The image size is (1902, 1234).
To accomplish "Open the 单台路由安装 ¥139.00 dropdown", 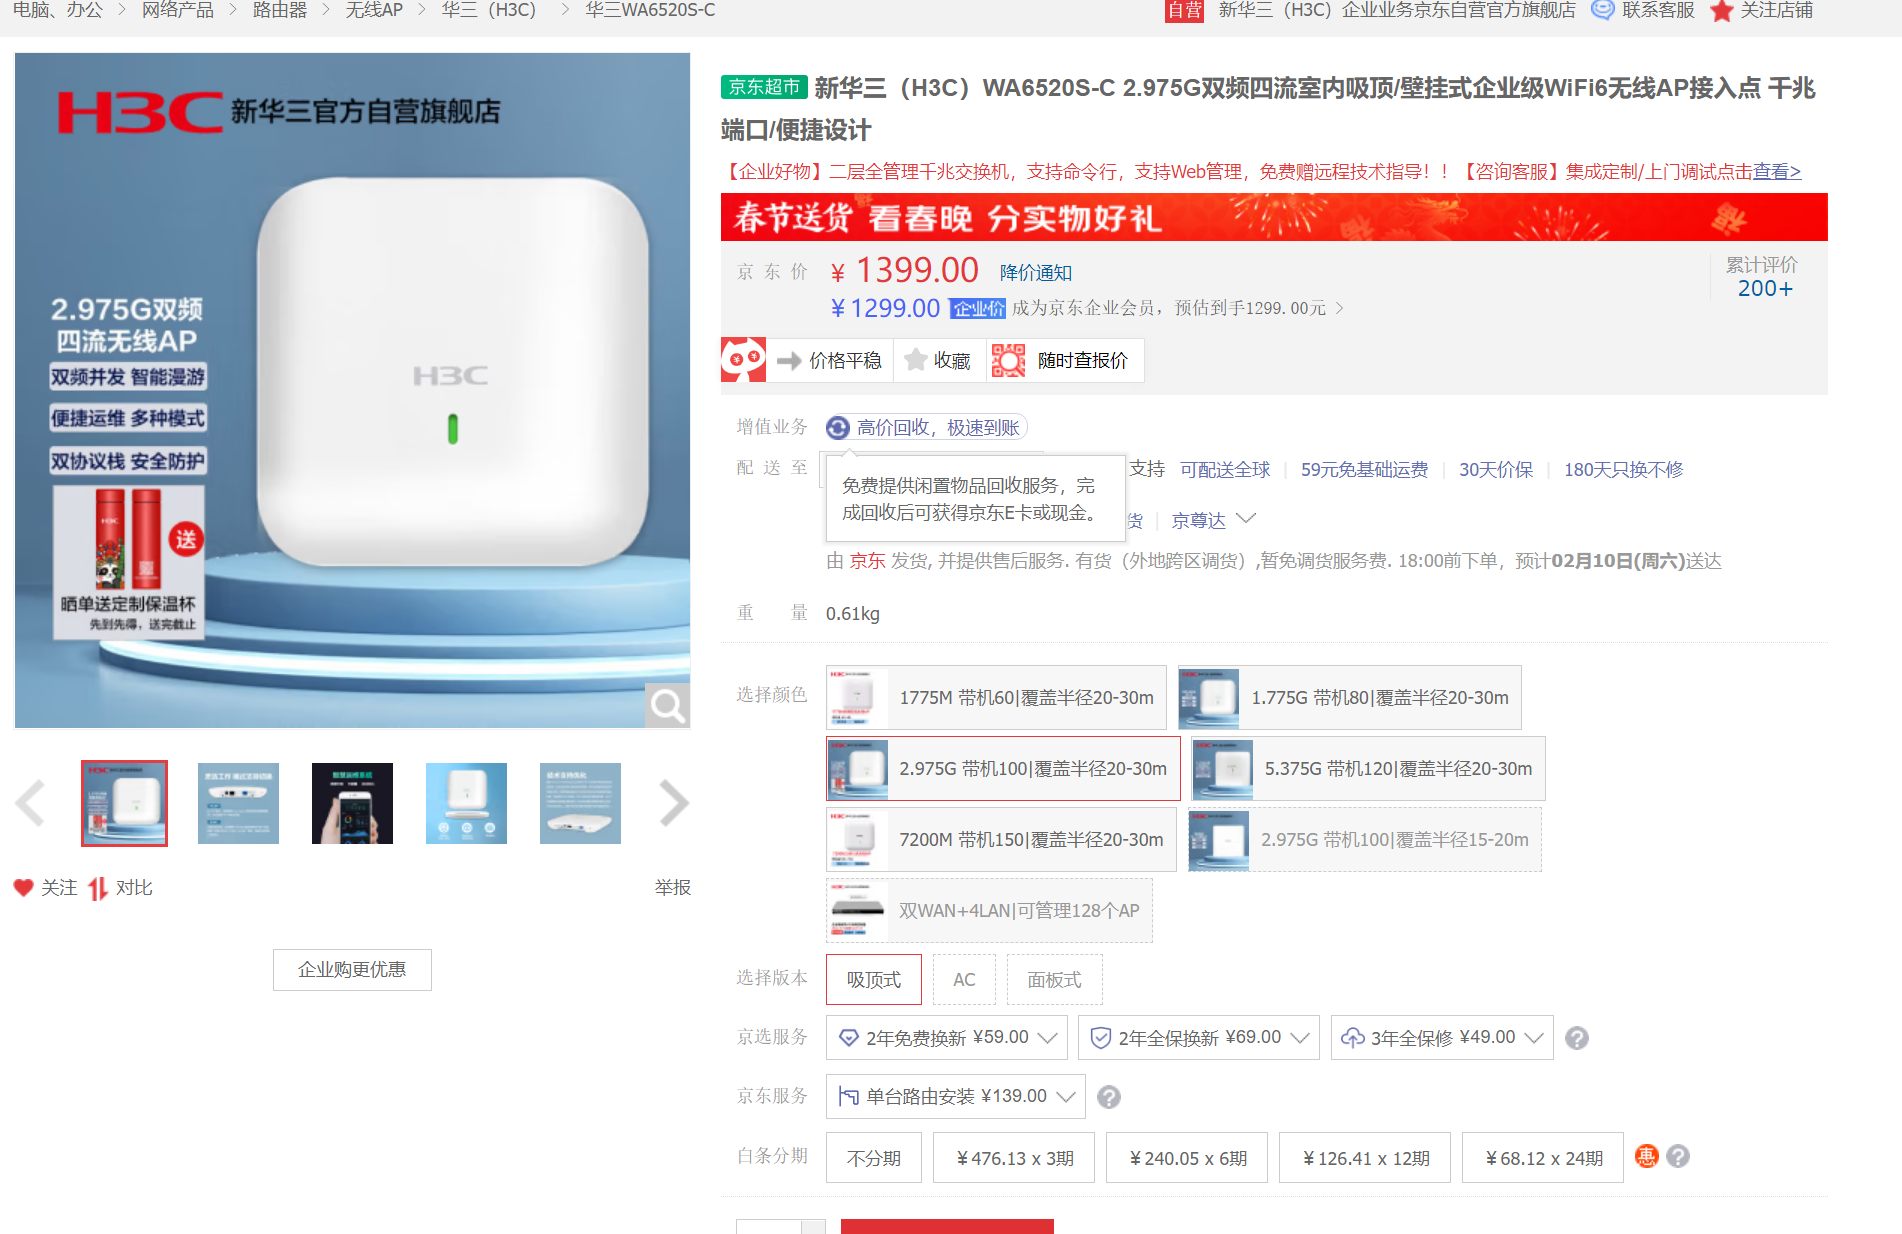I will tap(955, 1097).
